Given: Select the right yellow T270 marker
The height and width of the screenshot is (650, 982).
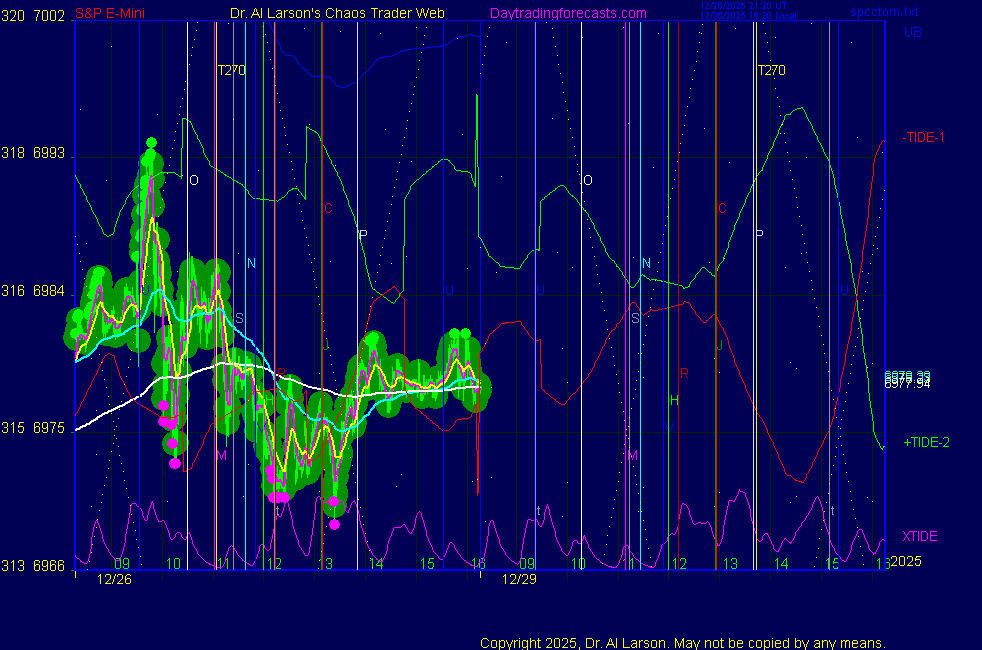Looking at the screenshot, I should click(771, 70).
